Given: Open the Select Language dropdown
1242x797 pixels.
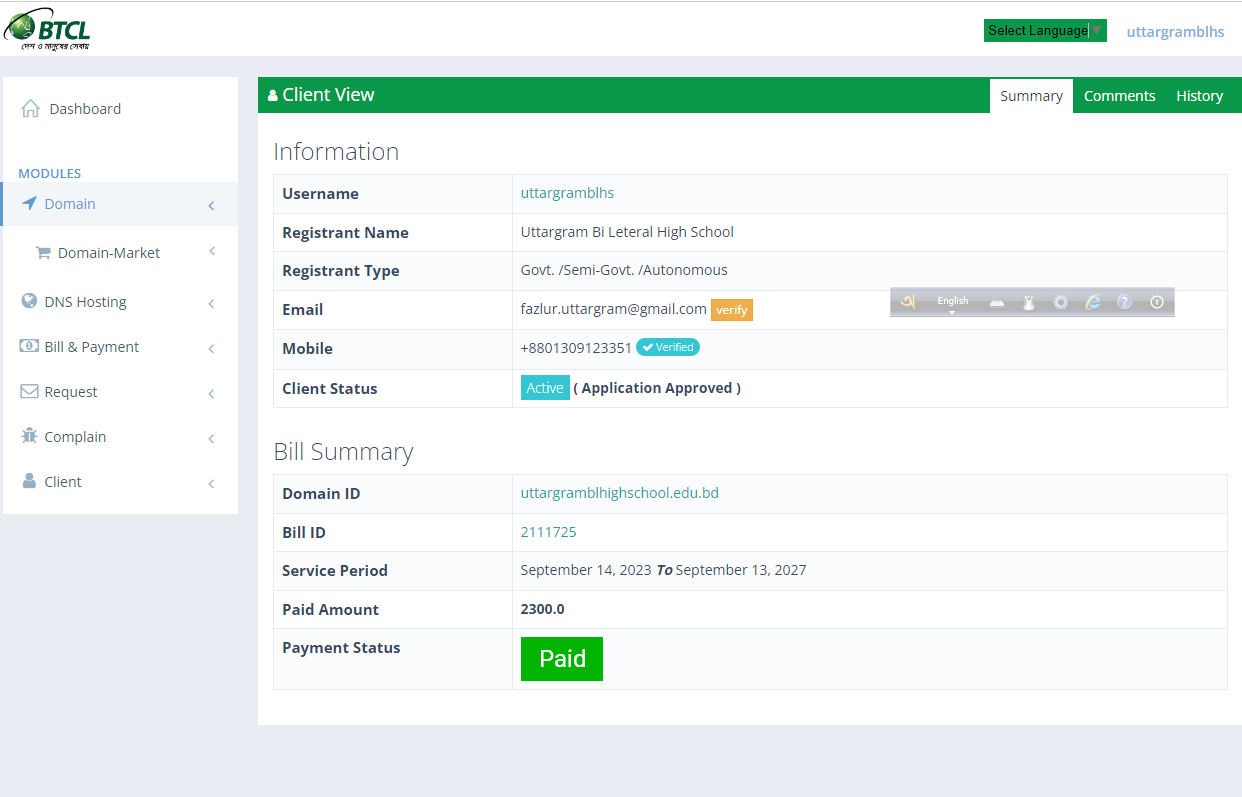Looking at the screenshot, I should click(1043, 30).
